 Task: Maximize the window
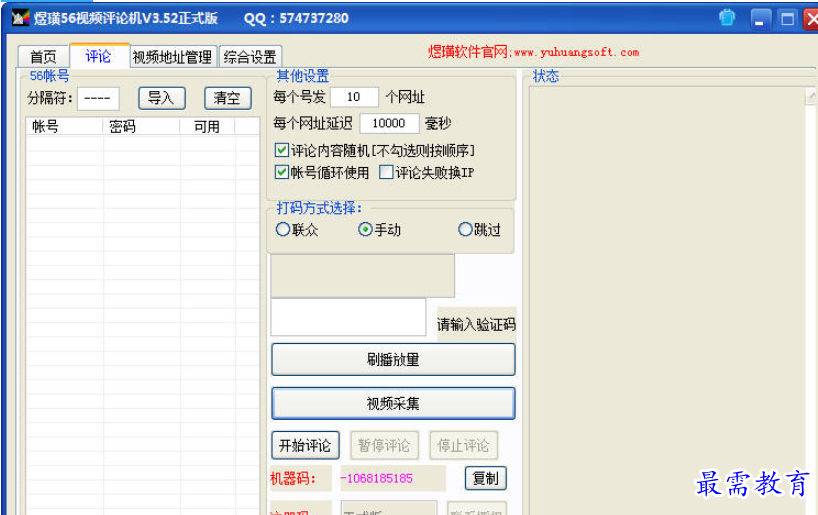(x=787, y=19)
